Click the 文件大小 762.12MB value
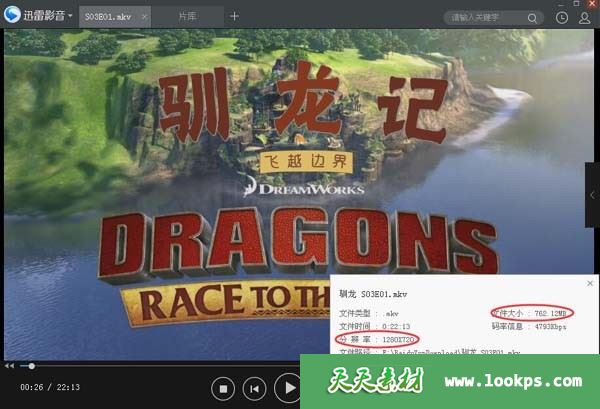Screen dimensions: 600x409 (550, 314)
